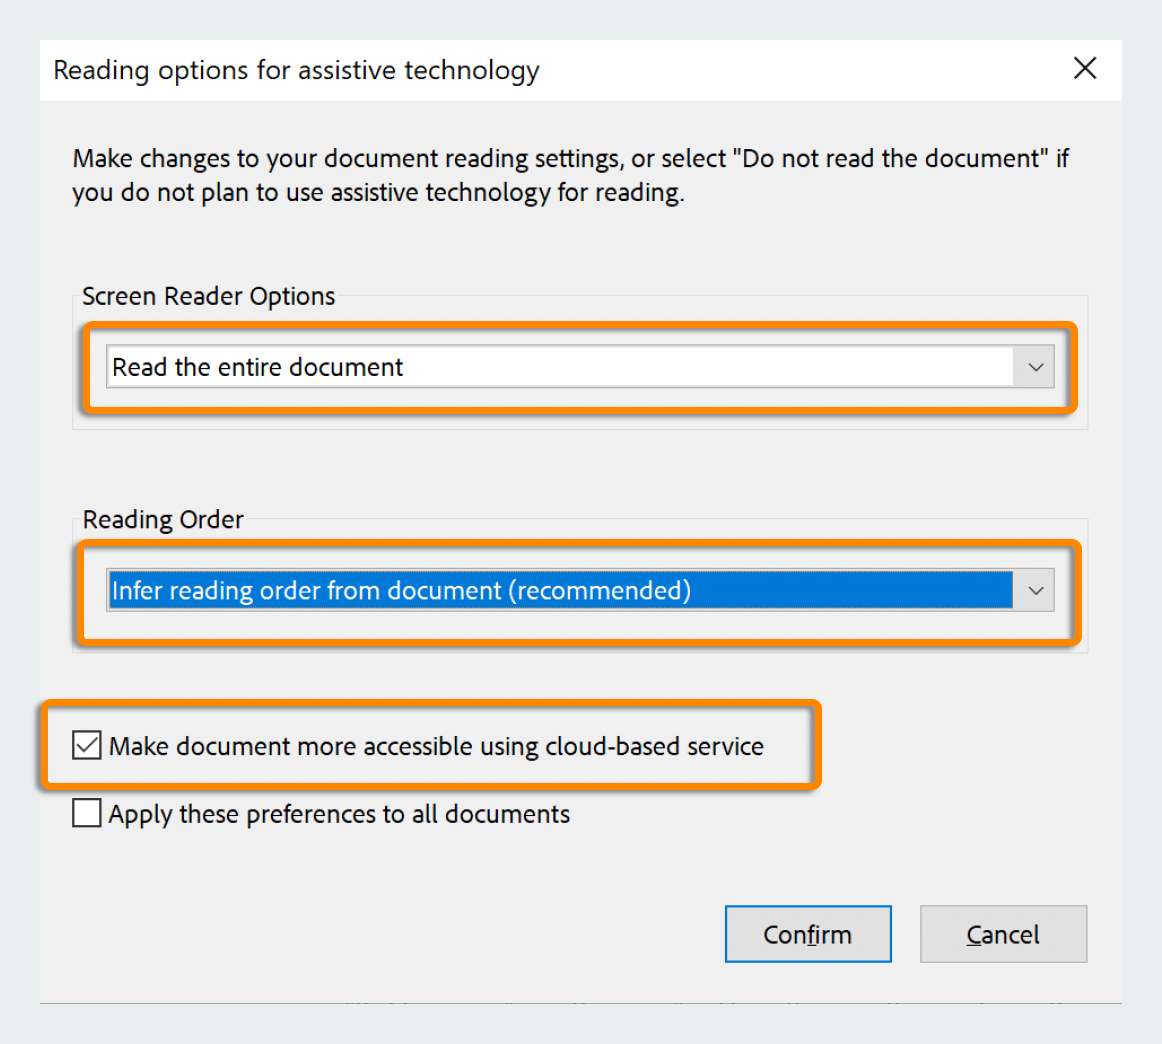Click the 'Screen Reader Options' group label

(x=208, y=297)
